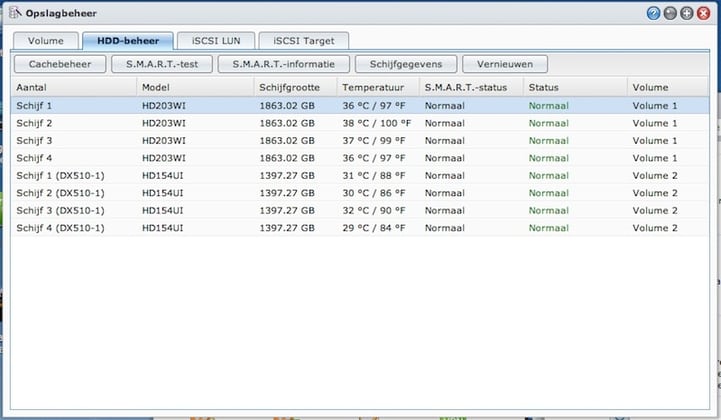Open the iSCSI LUN tab
Image resolution: width=721 pixels, height=420 pixels.
(217, 41)
